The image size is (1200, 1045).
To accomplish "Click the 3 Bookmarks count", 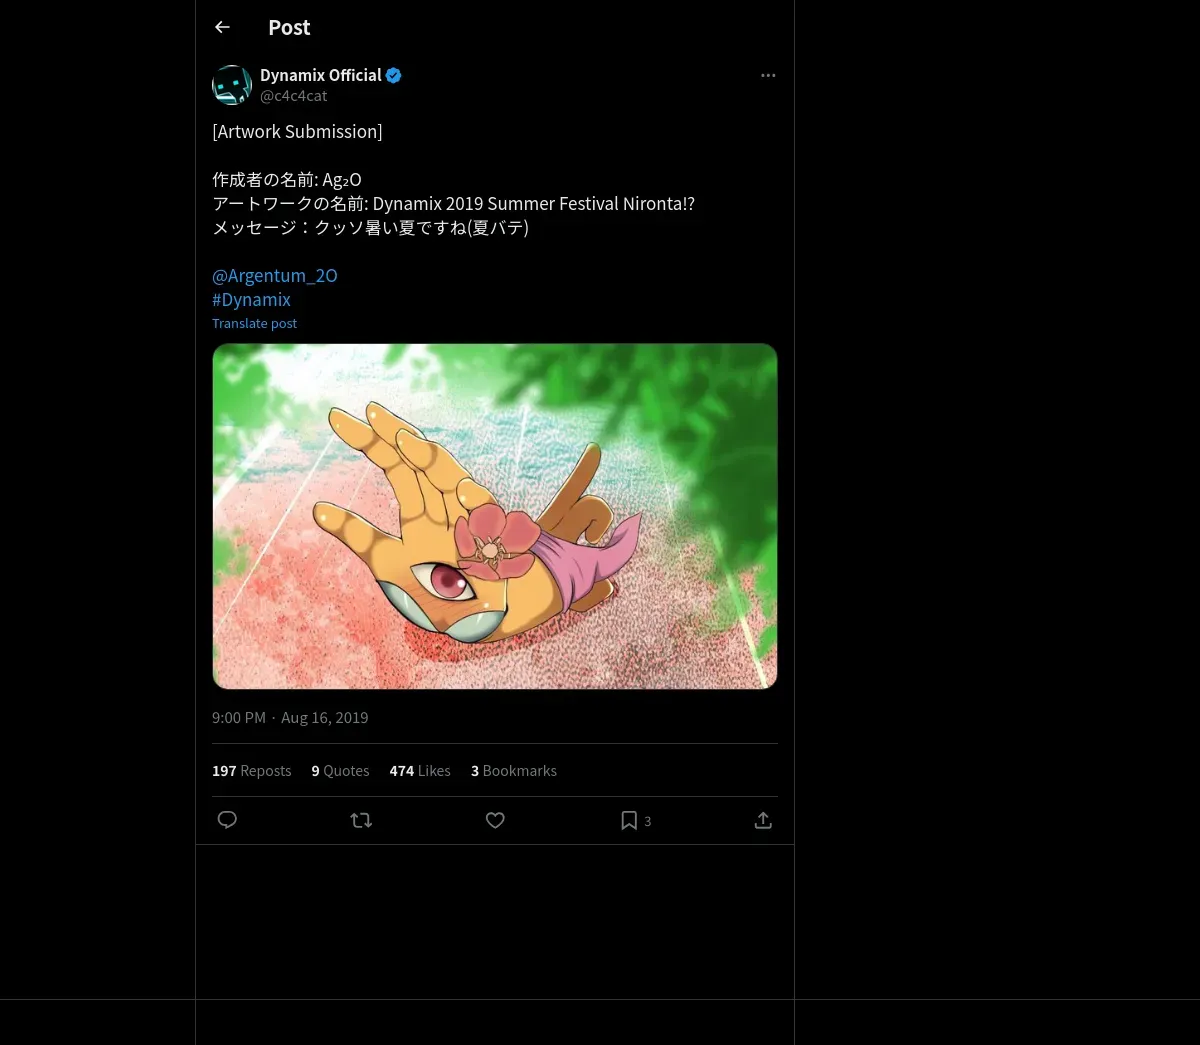I will [x=514, y=771].
